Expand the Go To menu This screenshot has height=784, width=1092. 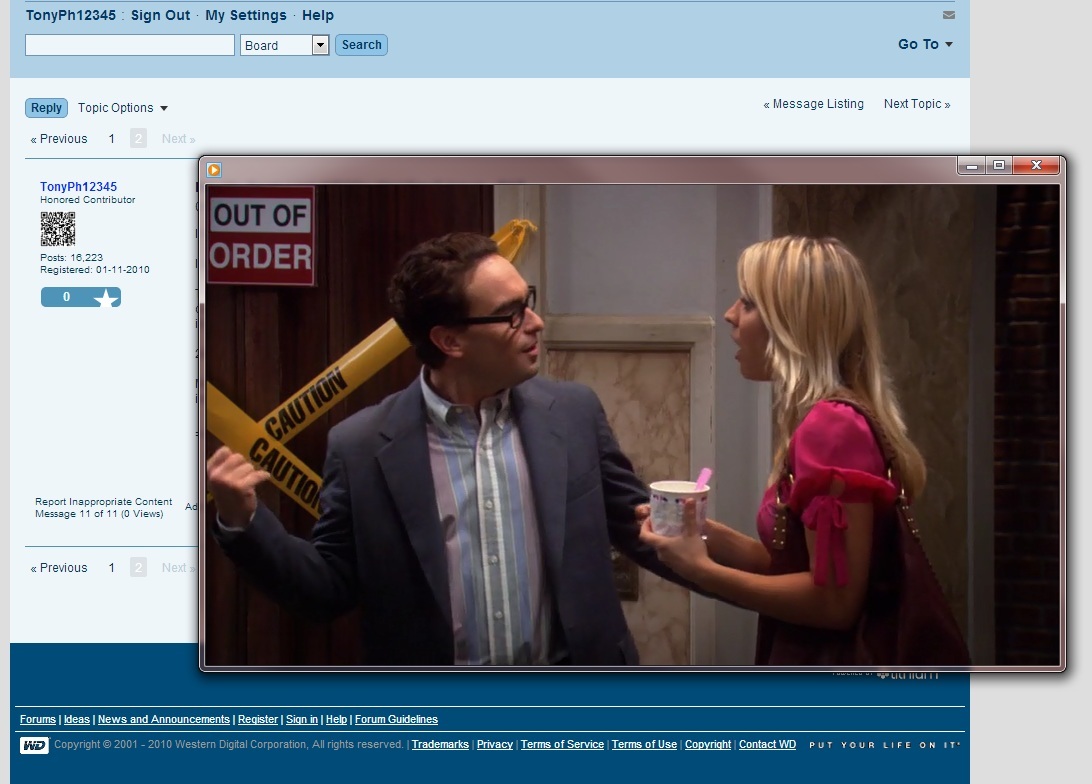[925, 44]
